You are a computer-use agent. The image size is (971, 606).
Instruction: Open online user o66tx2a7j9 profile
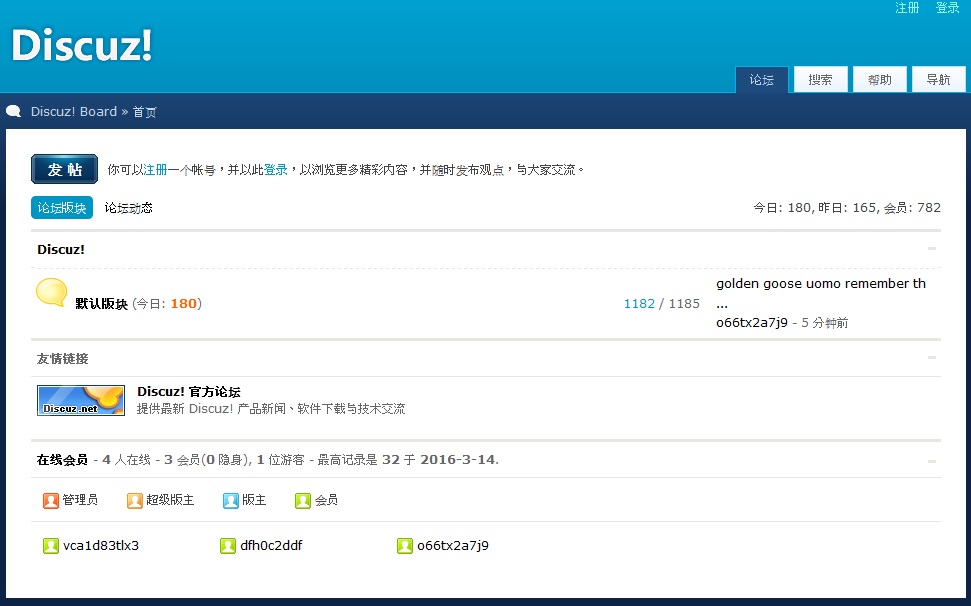(453, 545)
